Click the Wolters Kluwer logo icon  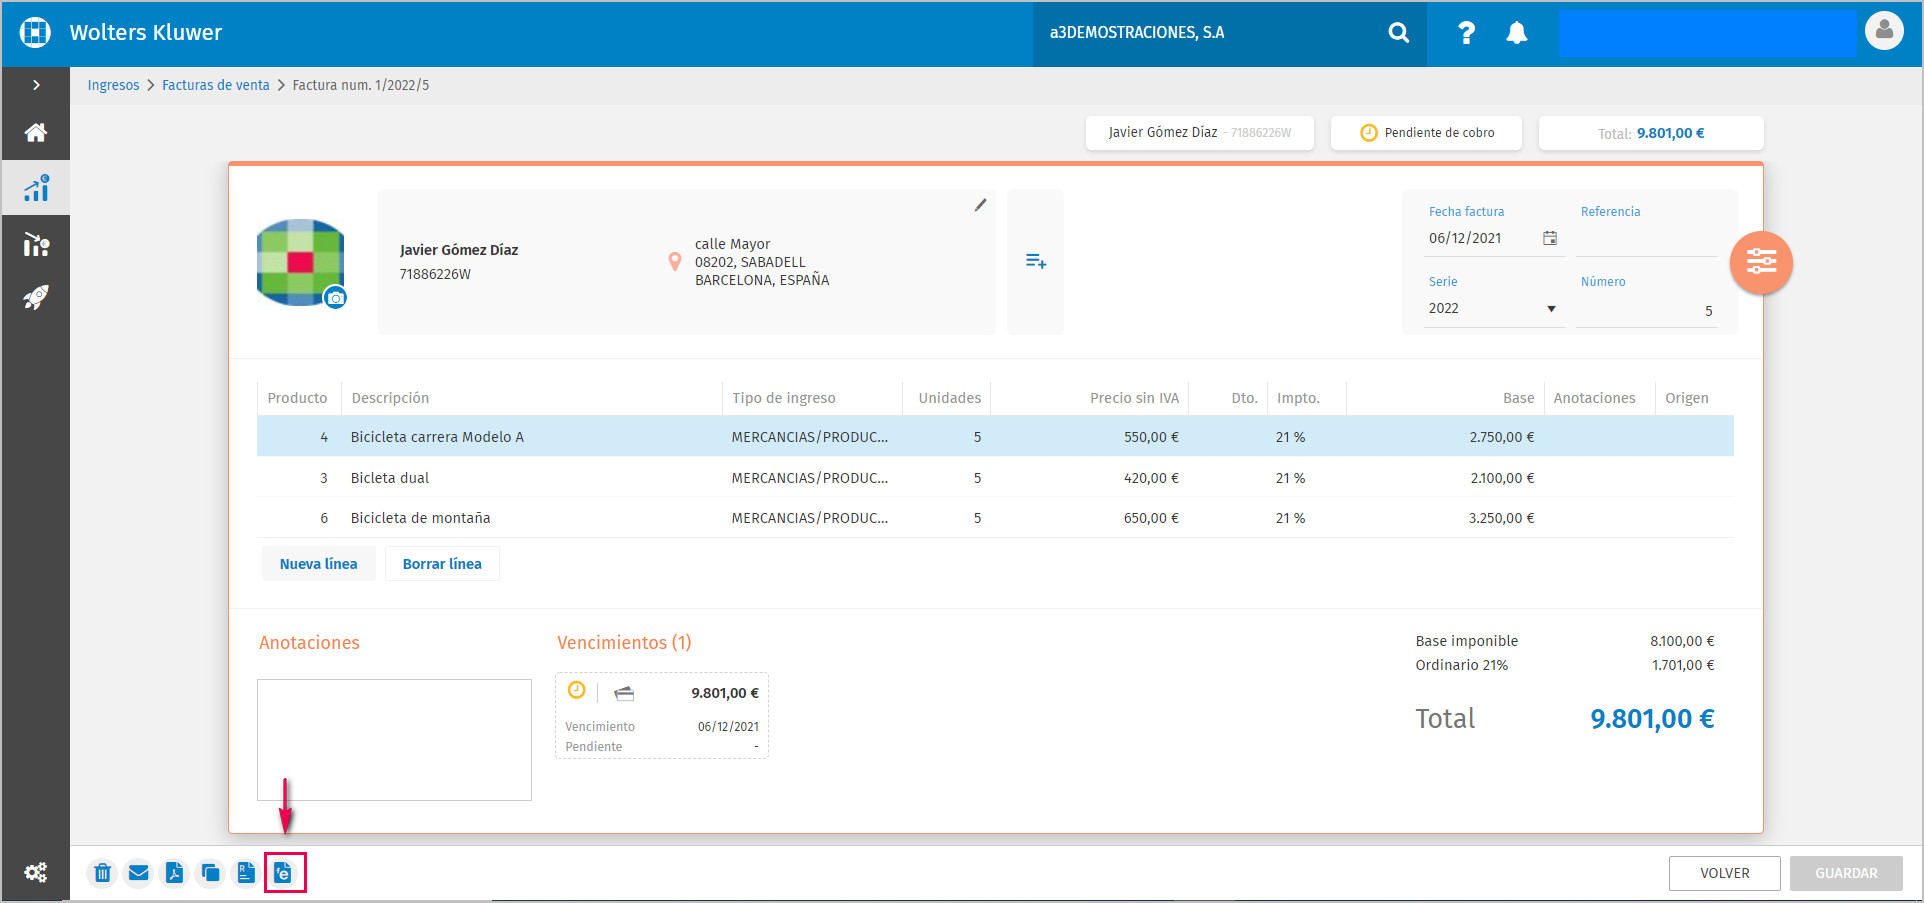click(35, 32)
